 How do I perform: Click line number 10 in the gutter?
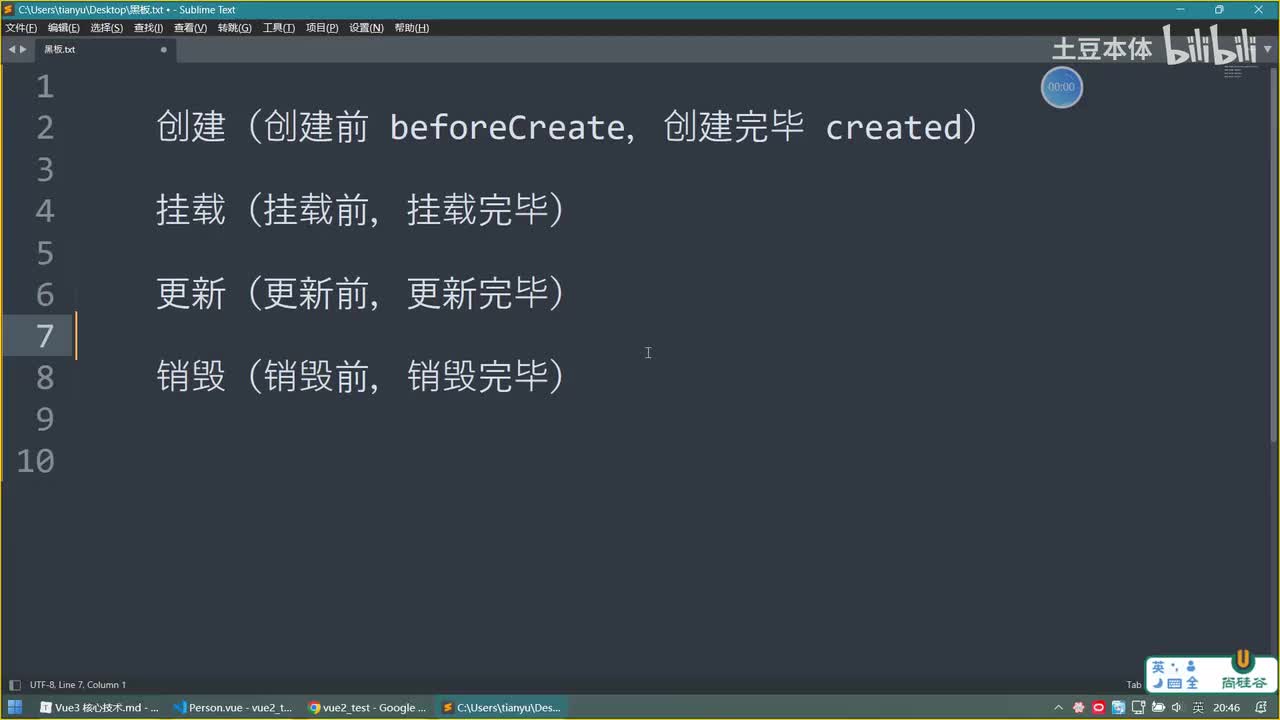coord(36,461)
